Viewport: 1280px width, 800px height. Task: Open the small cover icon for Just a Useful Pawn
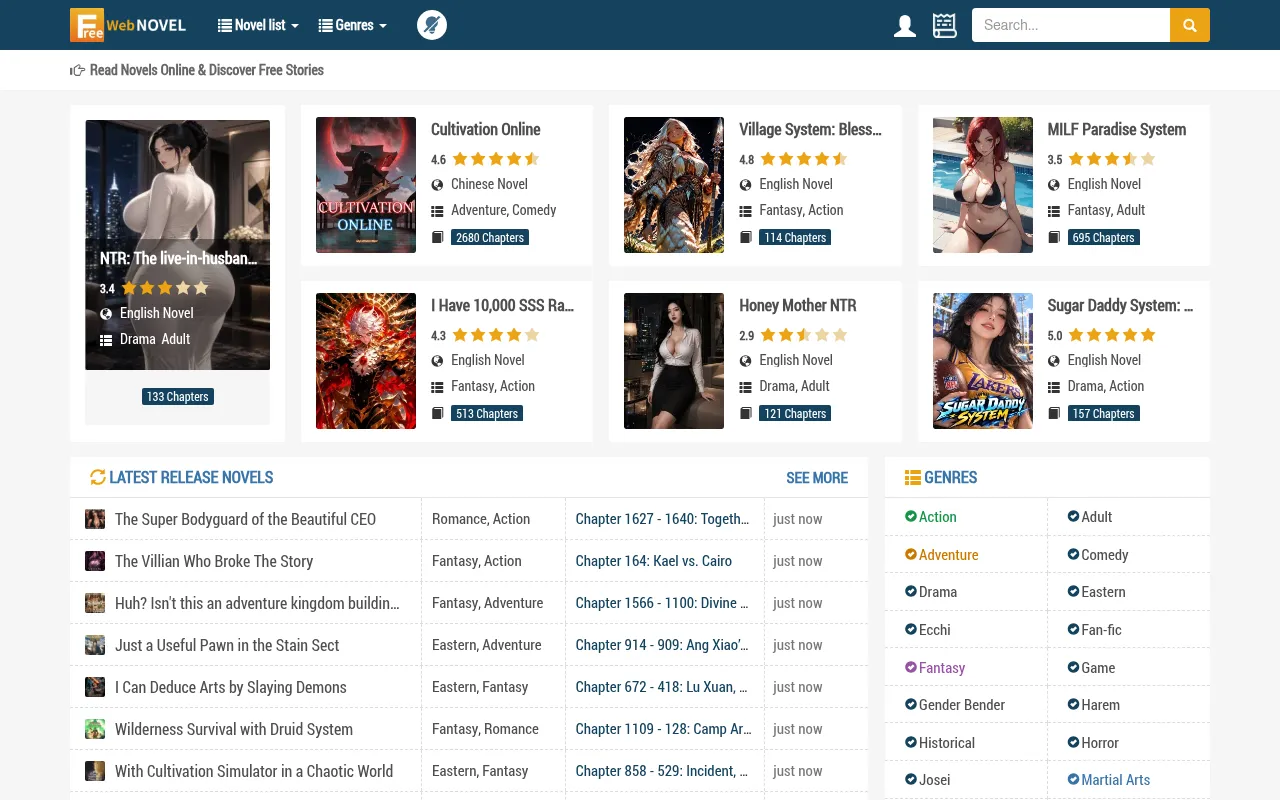point(95,645)
